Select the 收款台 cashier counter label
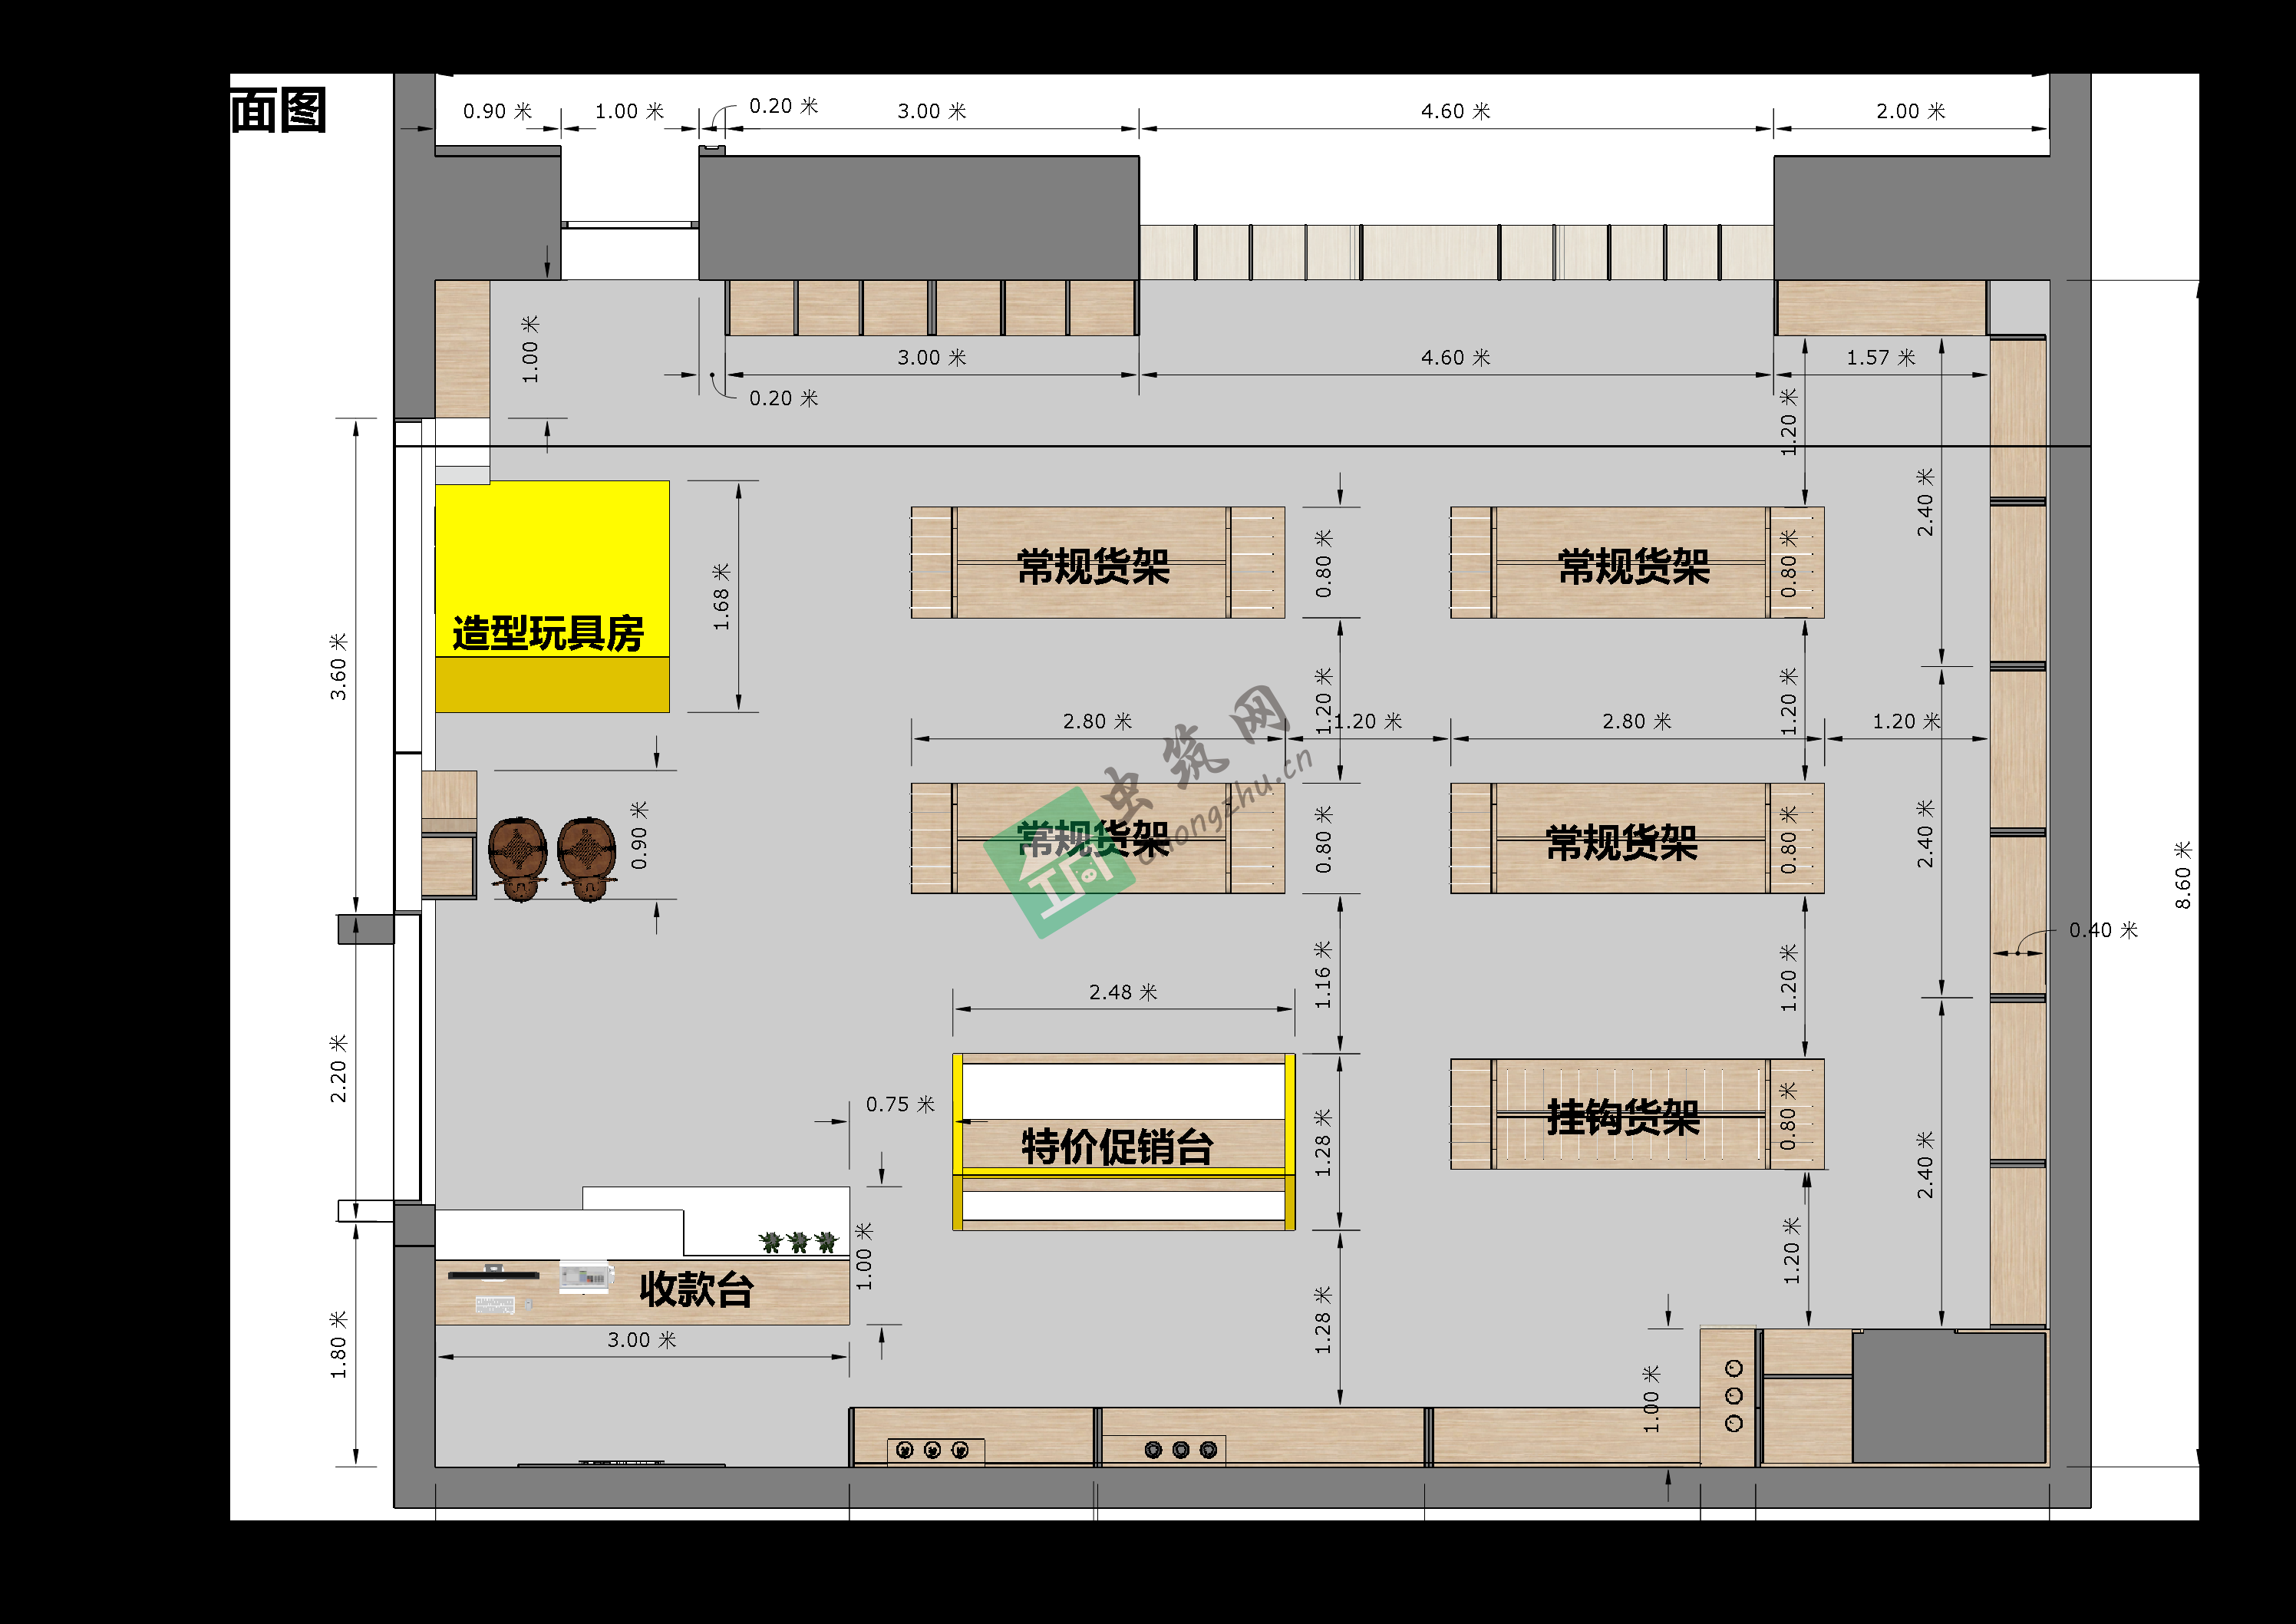Screen dimensions: 2296x1624 coord(696,1289)
